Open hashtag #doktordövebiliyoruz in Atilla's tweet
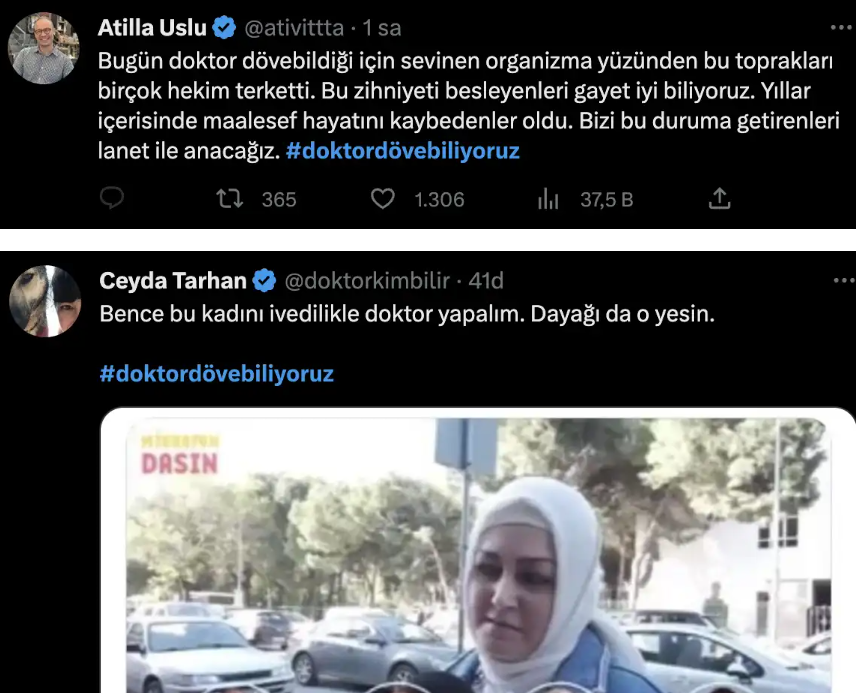 coord(403,151)
